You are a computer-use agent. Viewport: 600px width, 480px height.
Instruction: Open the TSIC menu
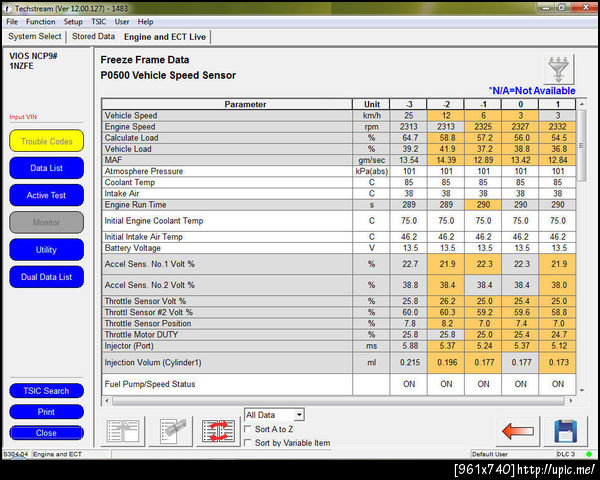coord(98,22)
